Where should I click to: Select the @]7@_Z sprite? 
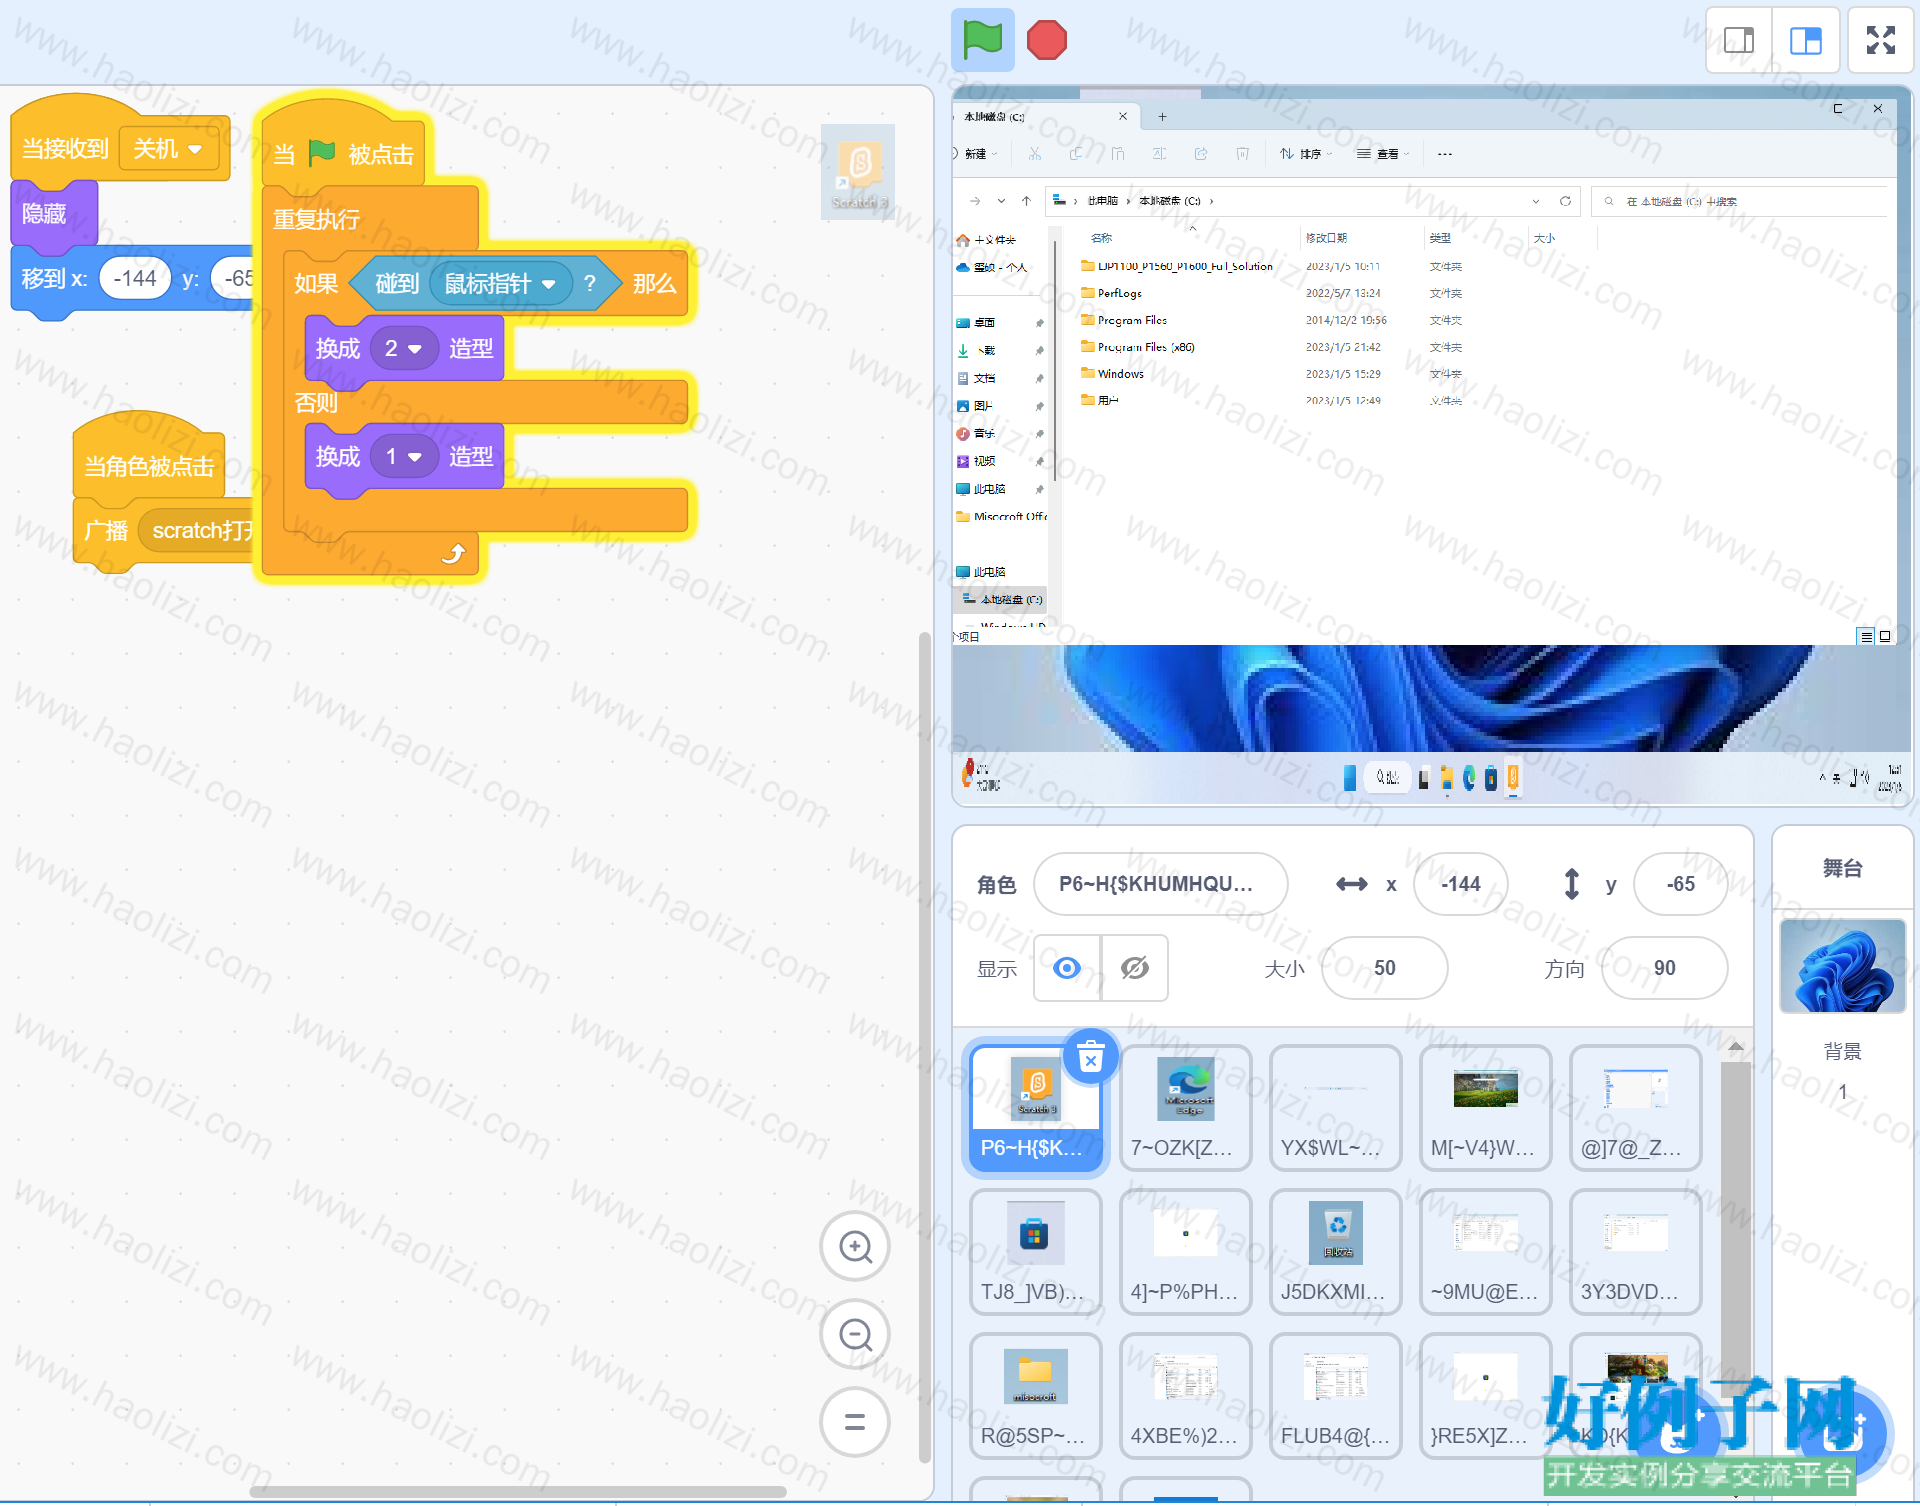tap(1636, 1108)
